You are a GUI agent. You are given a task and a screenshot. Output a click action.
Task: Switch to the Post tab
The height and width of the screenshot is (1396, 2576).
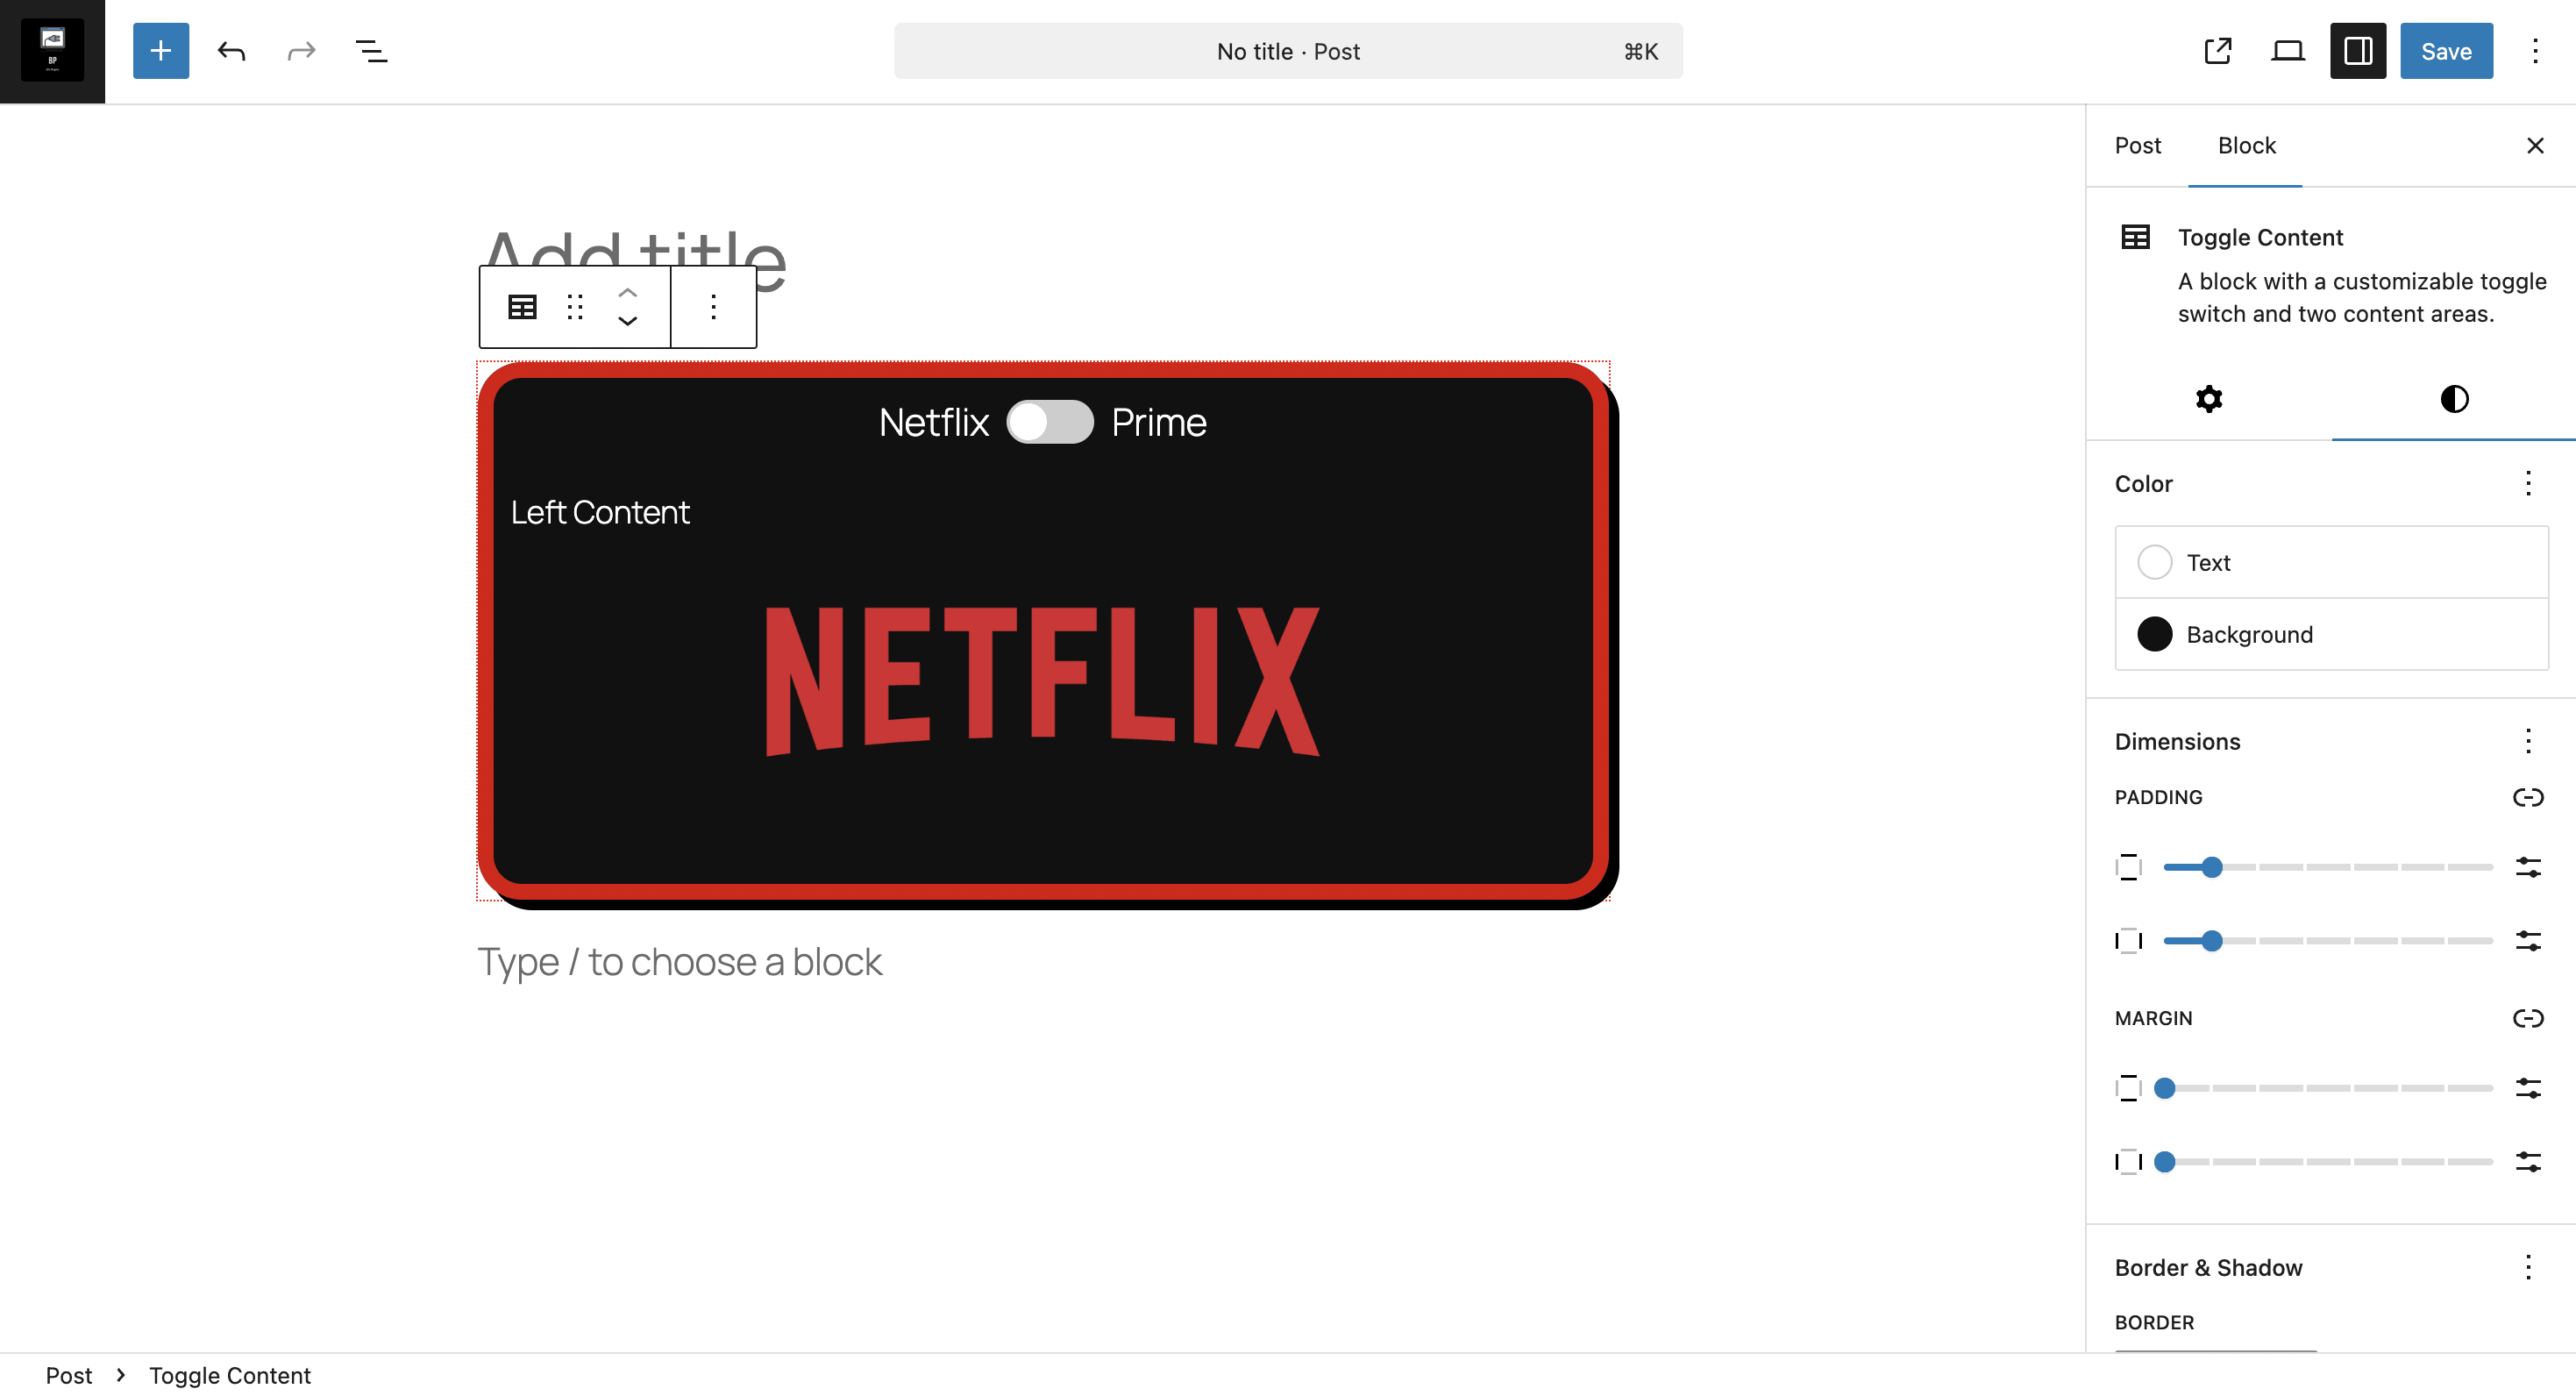2138,145
